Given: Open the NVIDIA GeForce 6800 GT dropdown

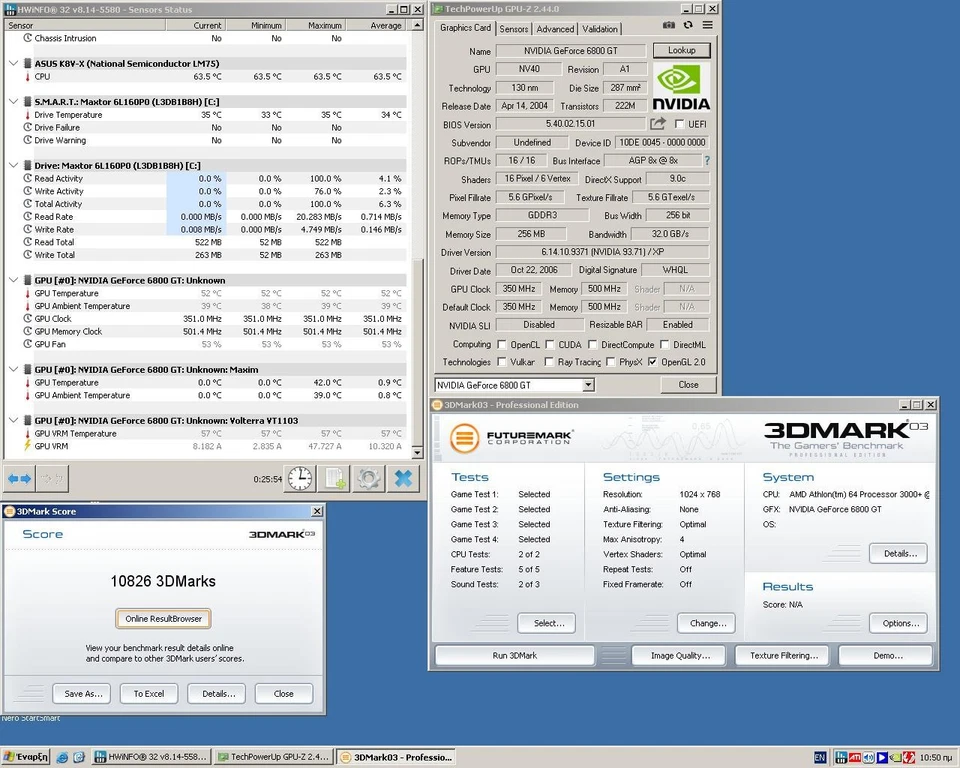Looking at the screenshot, I should [588, 385].
